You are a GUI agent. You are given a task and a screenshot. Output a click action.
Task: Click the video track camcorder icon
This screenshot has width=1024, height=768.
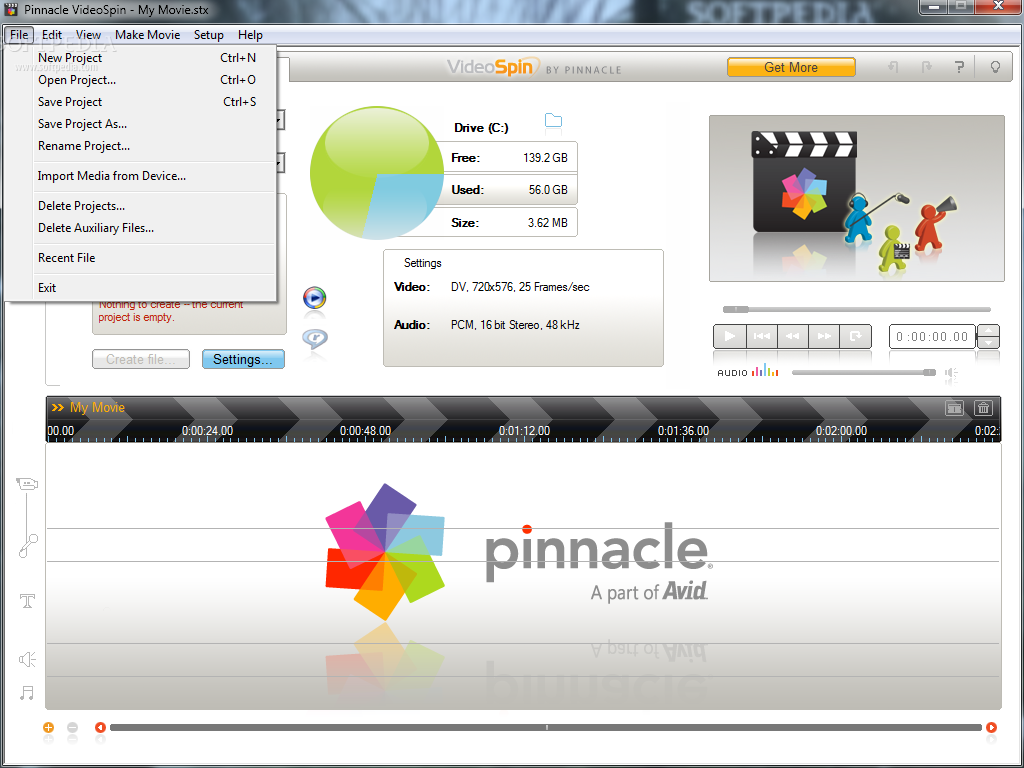pos(27,484)
